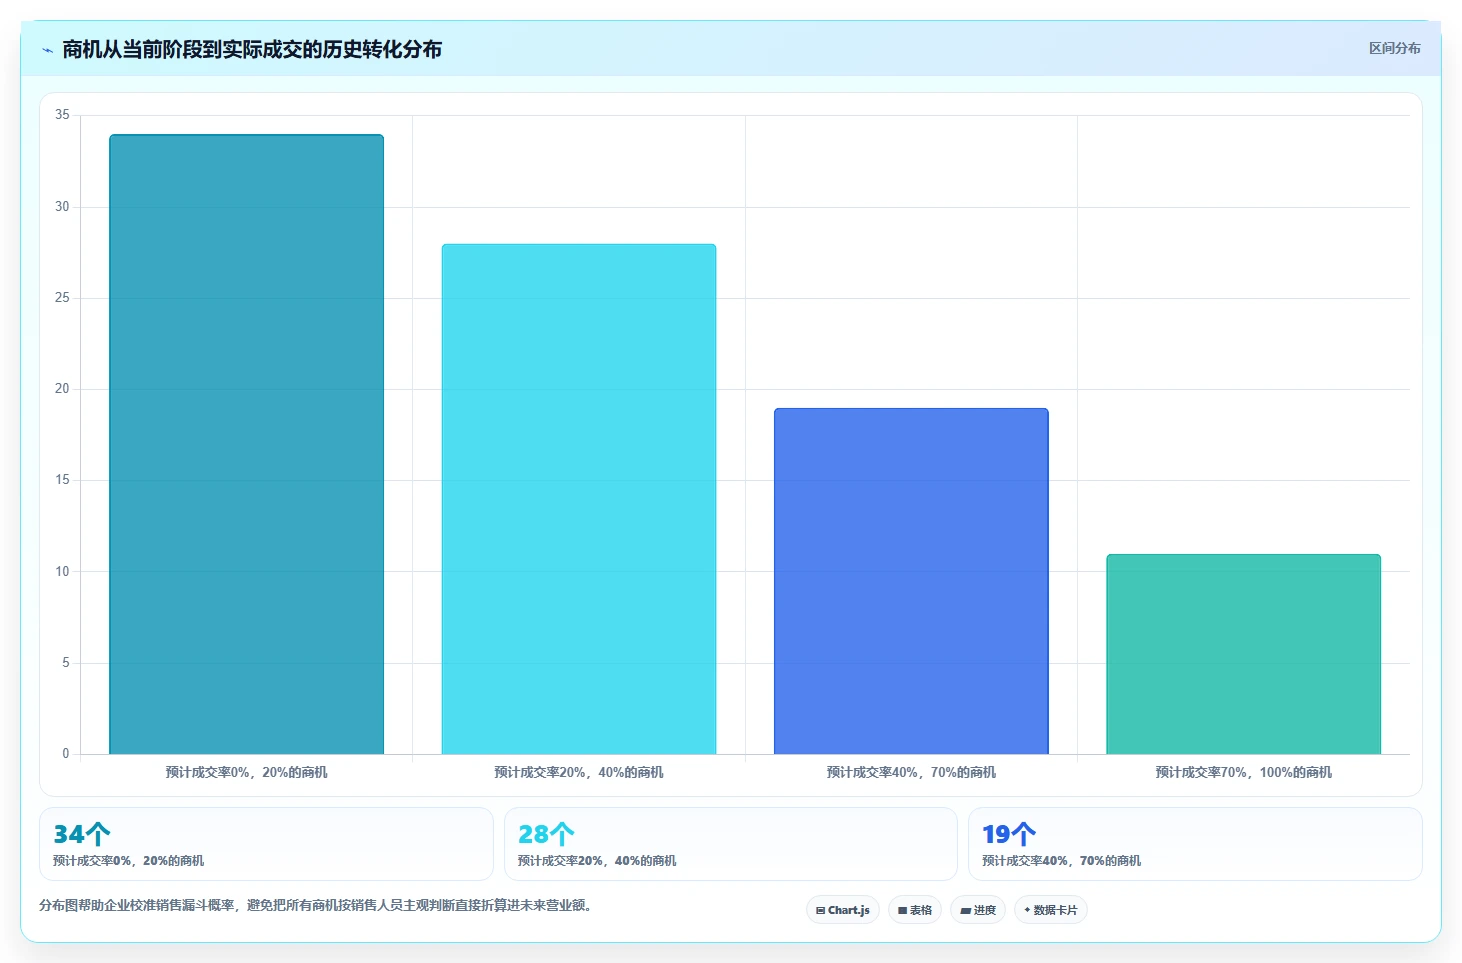Image resolution: width=1462 pixels, height=963 pixels.
Task: Click x-axis label 预计成交率70%，100%的商机
Action: (x=1243, y=772)
